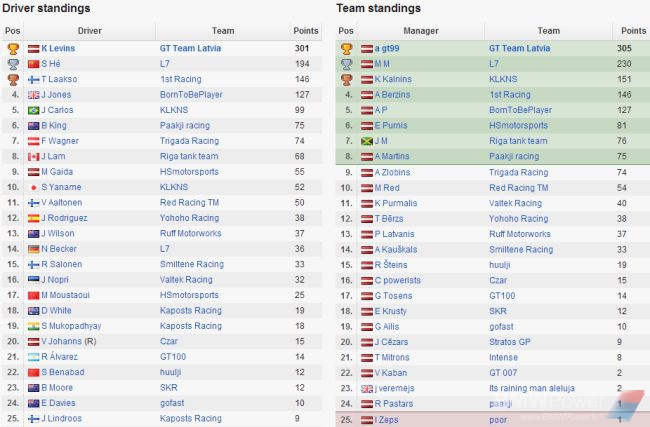This screenshot has width=650, height=427.
Task: Click the silver trophy beside S Hé
Action: (13, 64)
